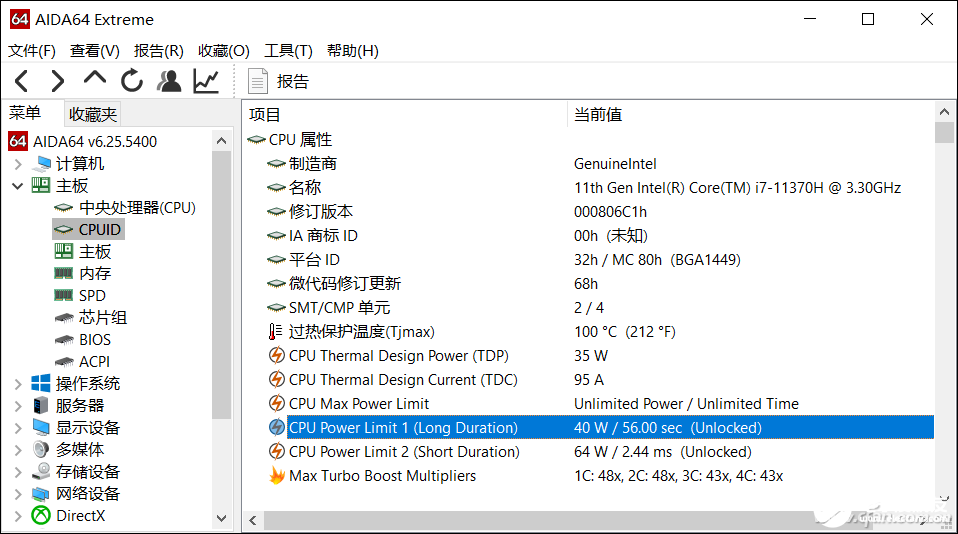958x534 pixels.
Task: Select 中央处理器(CPU) in the tree
Action: tap(137, 208)
